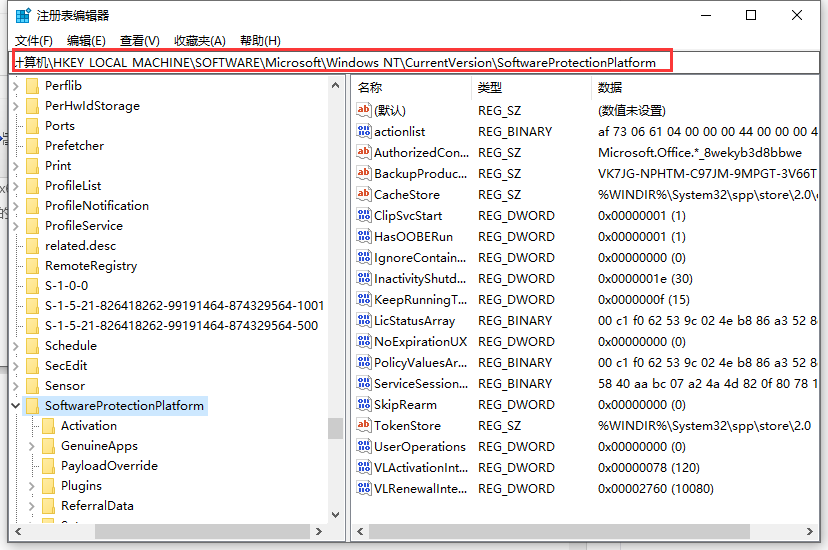Click the tree pane vertical scrollbar thumb
This screenshot has width=828, height=550.
pyautogui.click(x=335, y=427)
